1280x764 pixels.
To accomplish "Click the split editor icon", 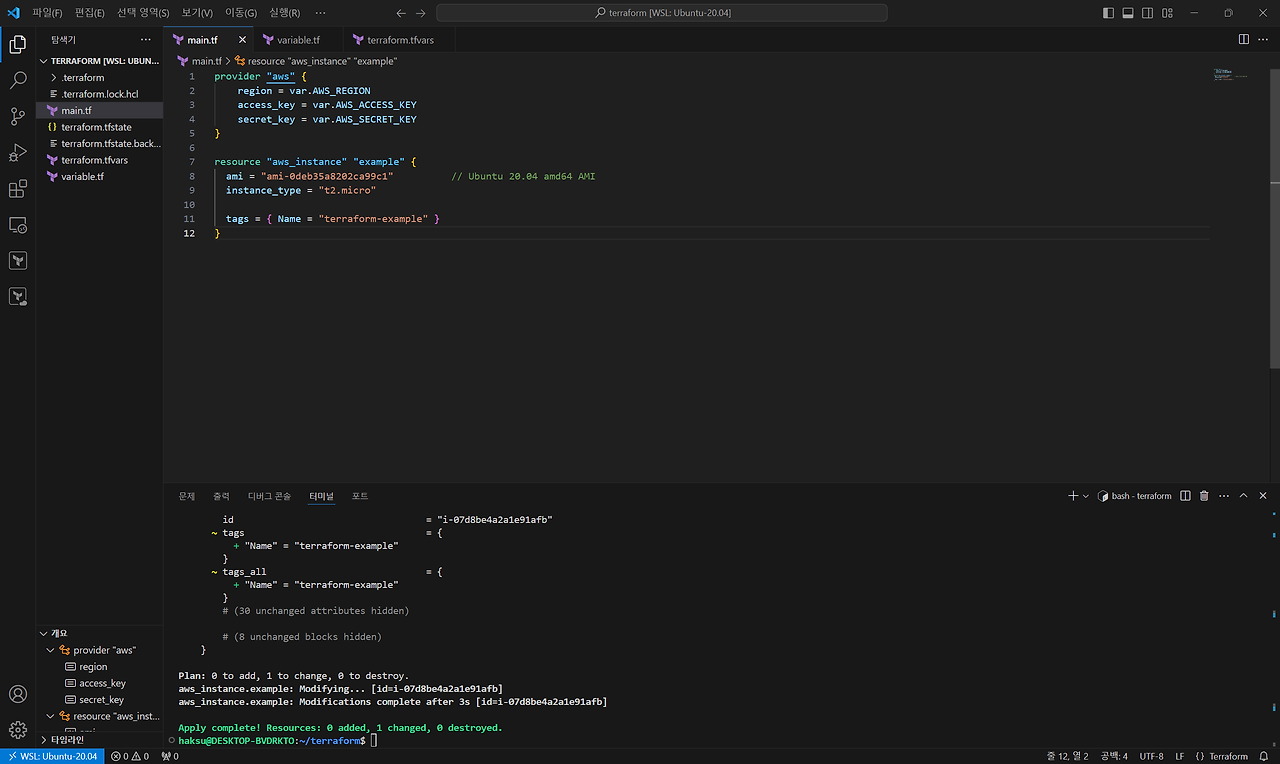I will tap(1243, 40).
